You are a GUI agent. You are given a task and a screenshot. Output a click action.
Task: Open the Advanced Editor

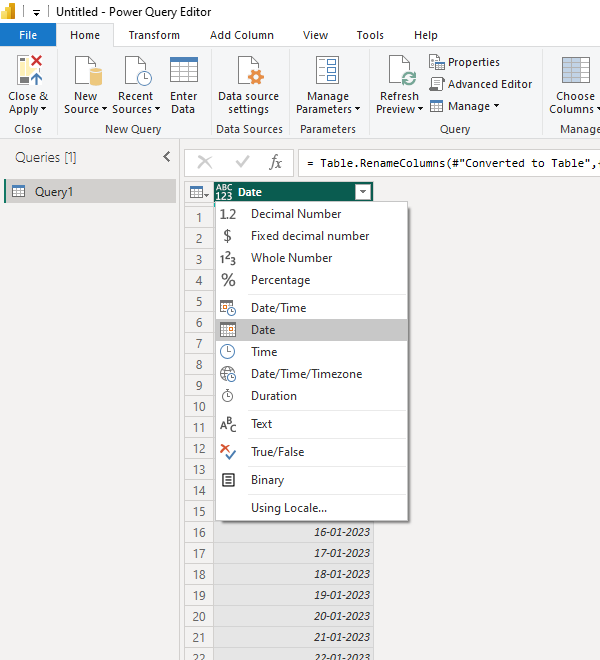point(480,84)
